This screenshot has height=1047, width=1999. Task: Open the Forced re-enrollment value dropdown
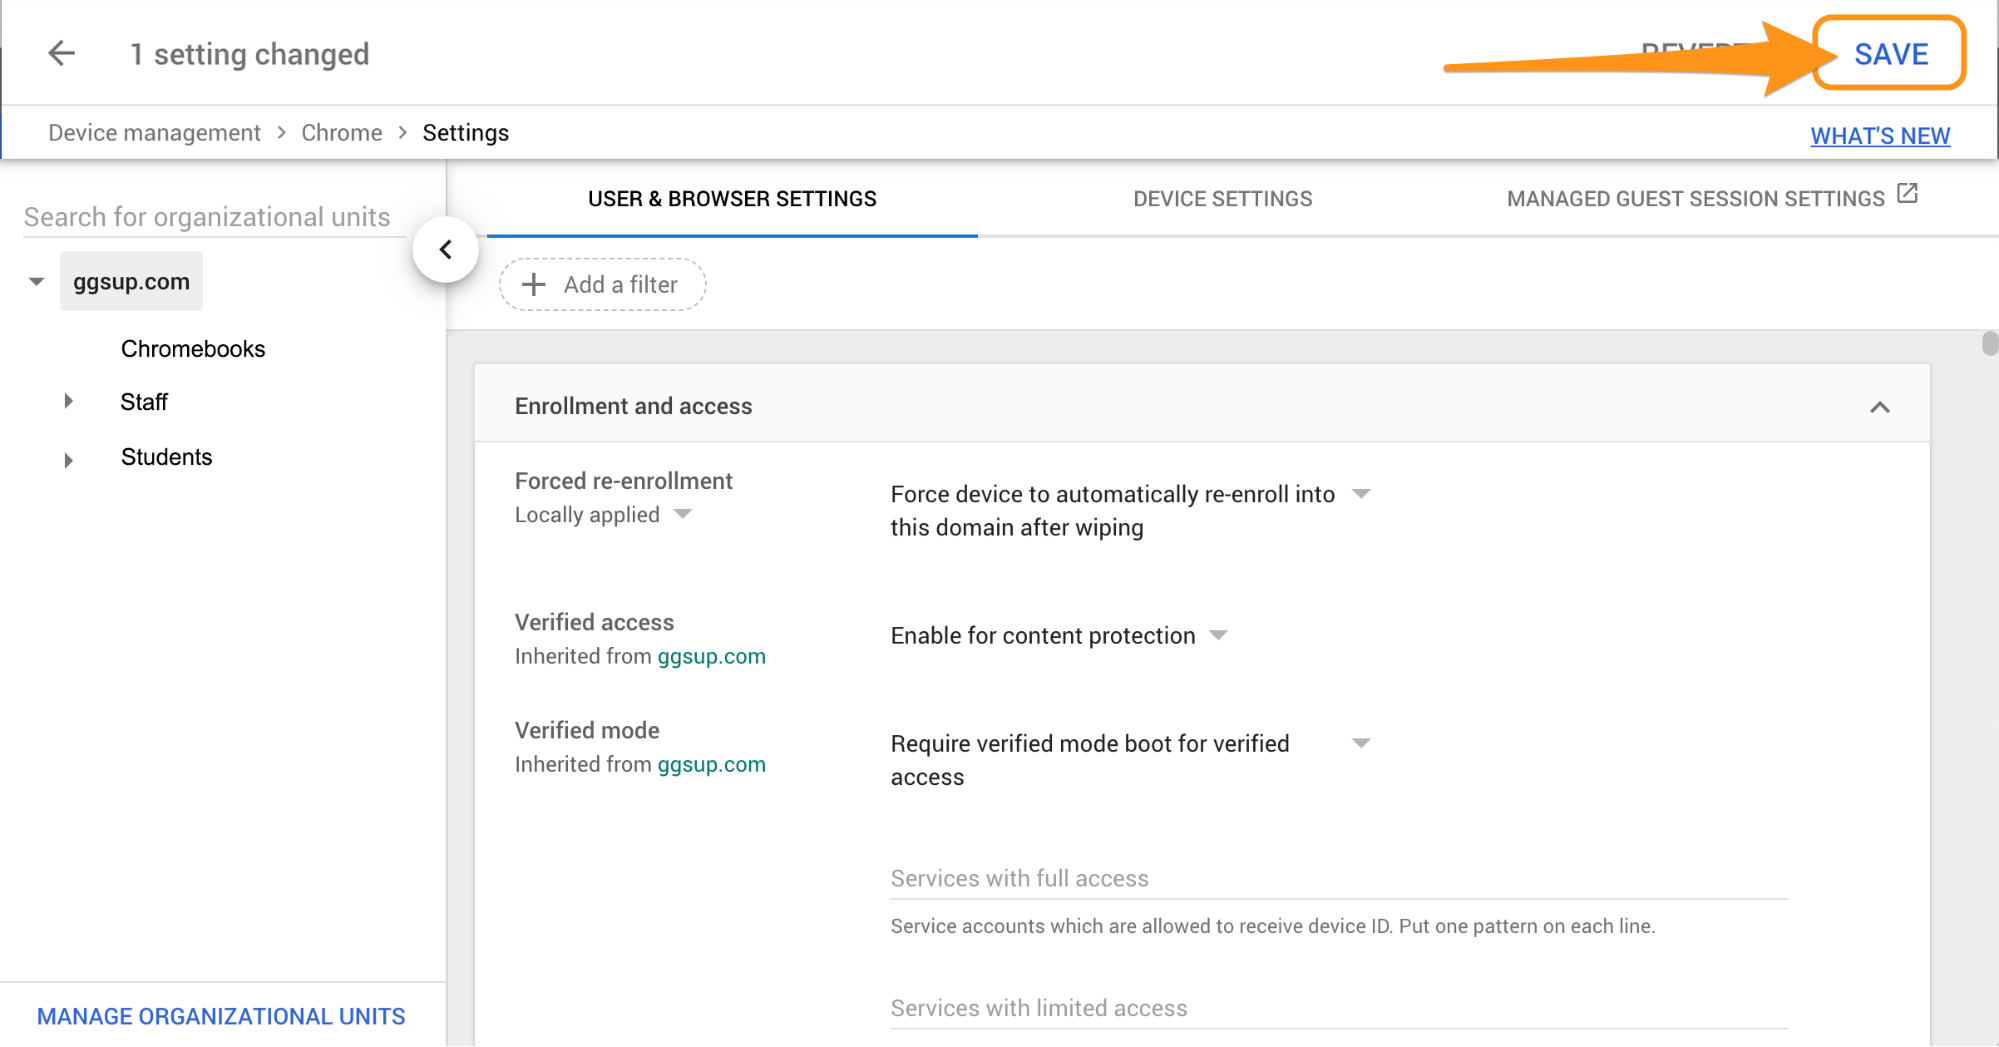[x=1361, y=494]
